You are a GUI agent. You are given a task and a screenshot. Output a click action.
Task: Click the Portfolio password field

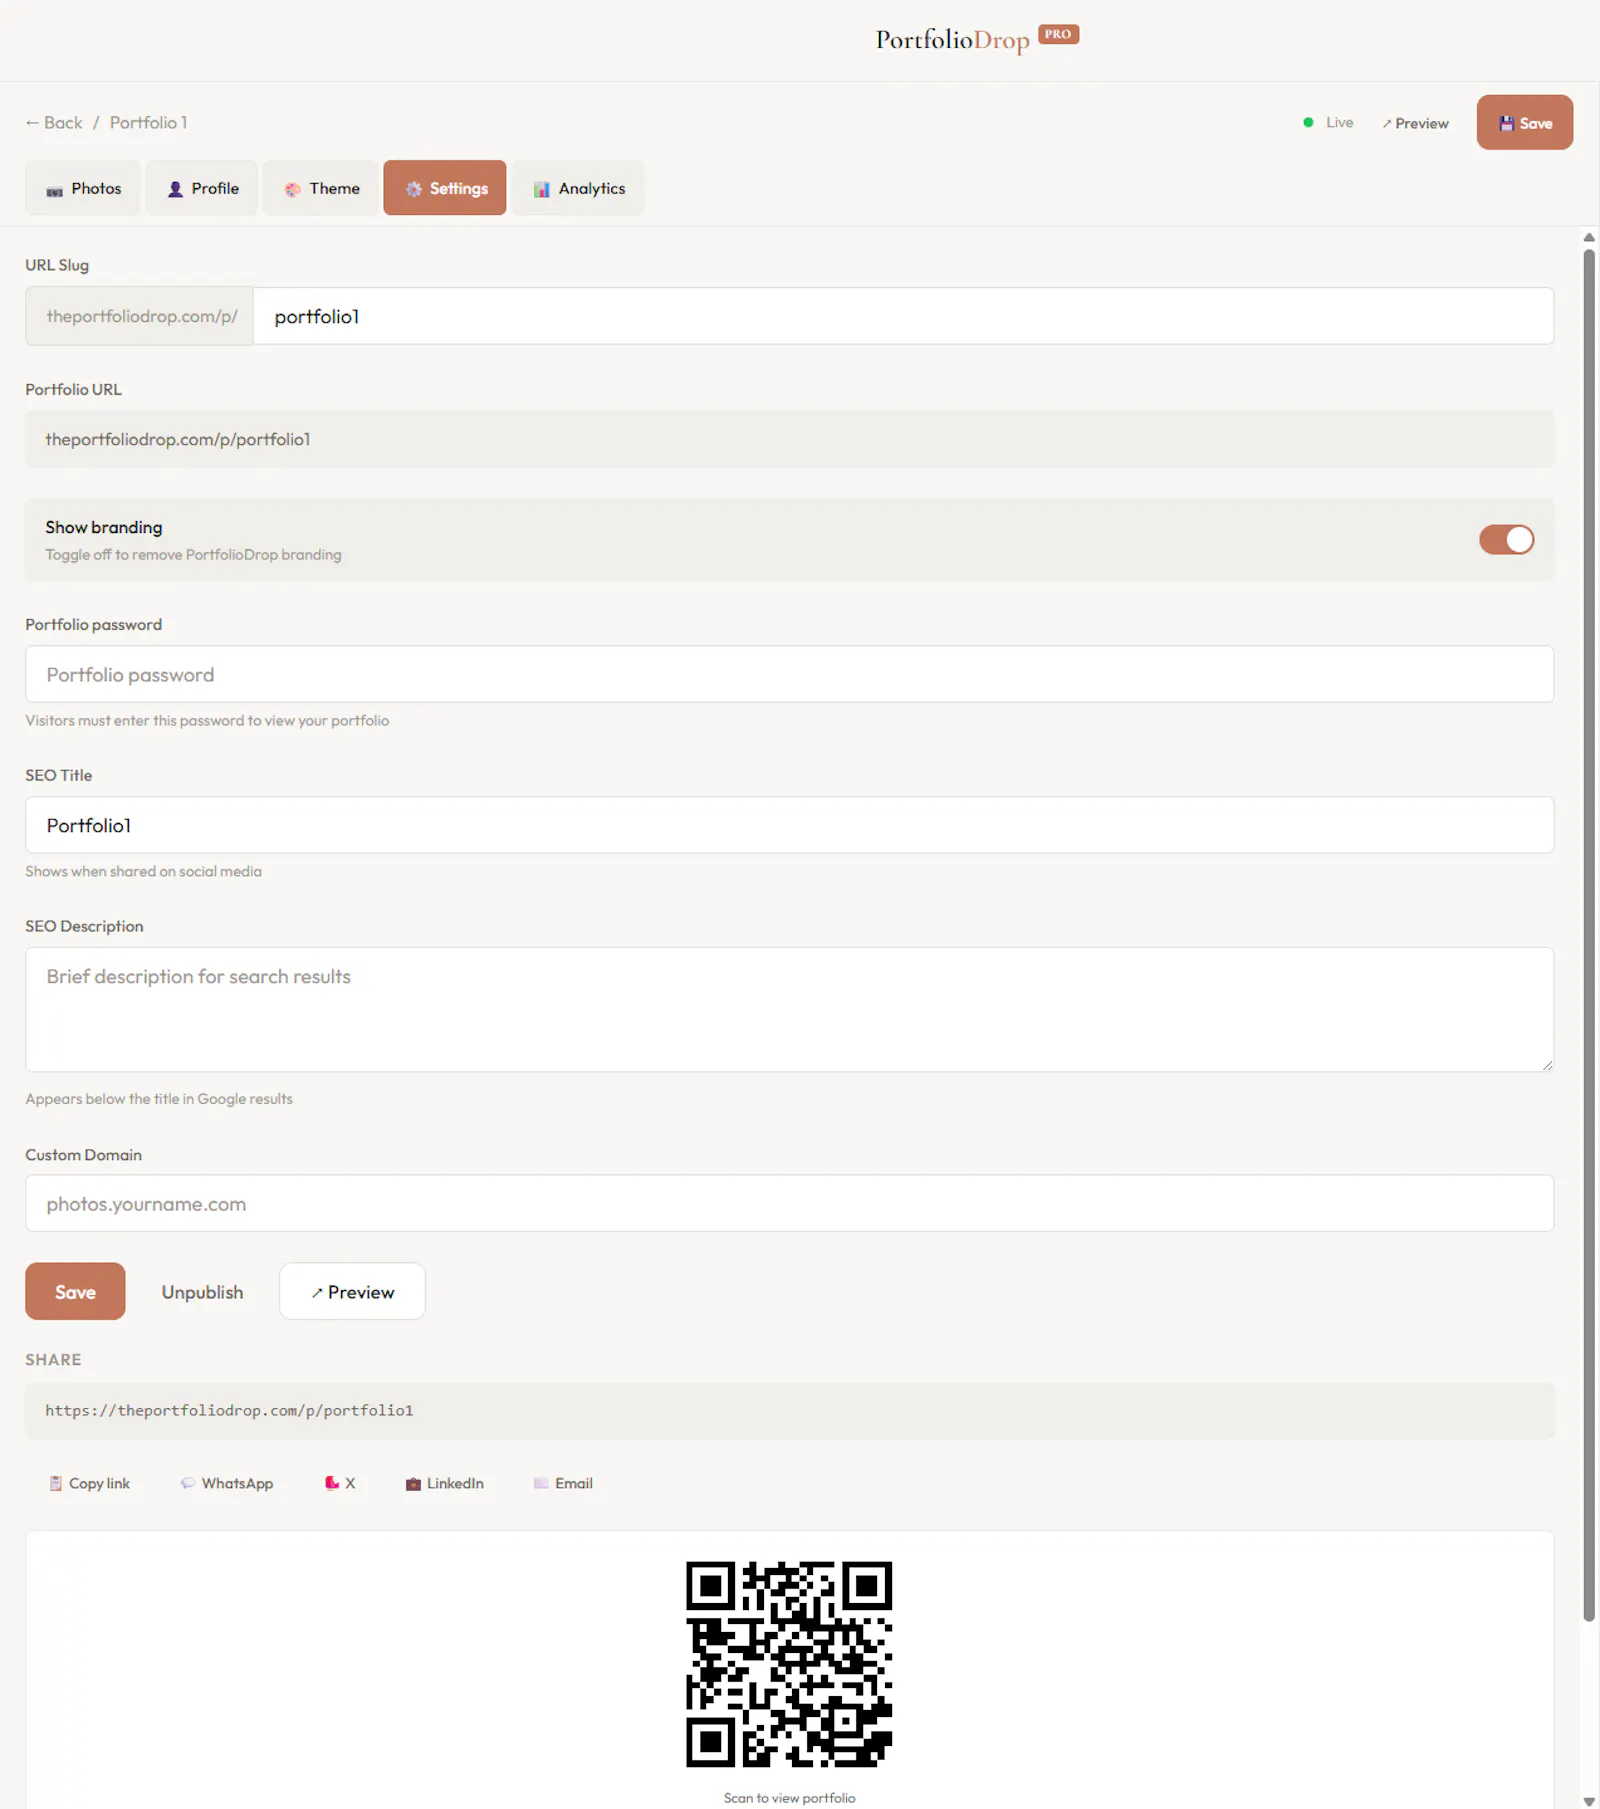pos(789,674)
